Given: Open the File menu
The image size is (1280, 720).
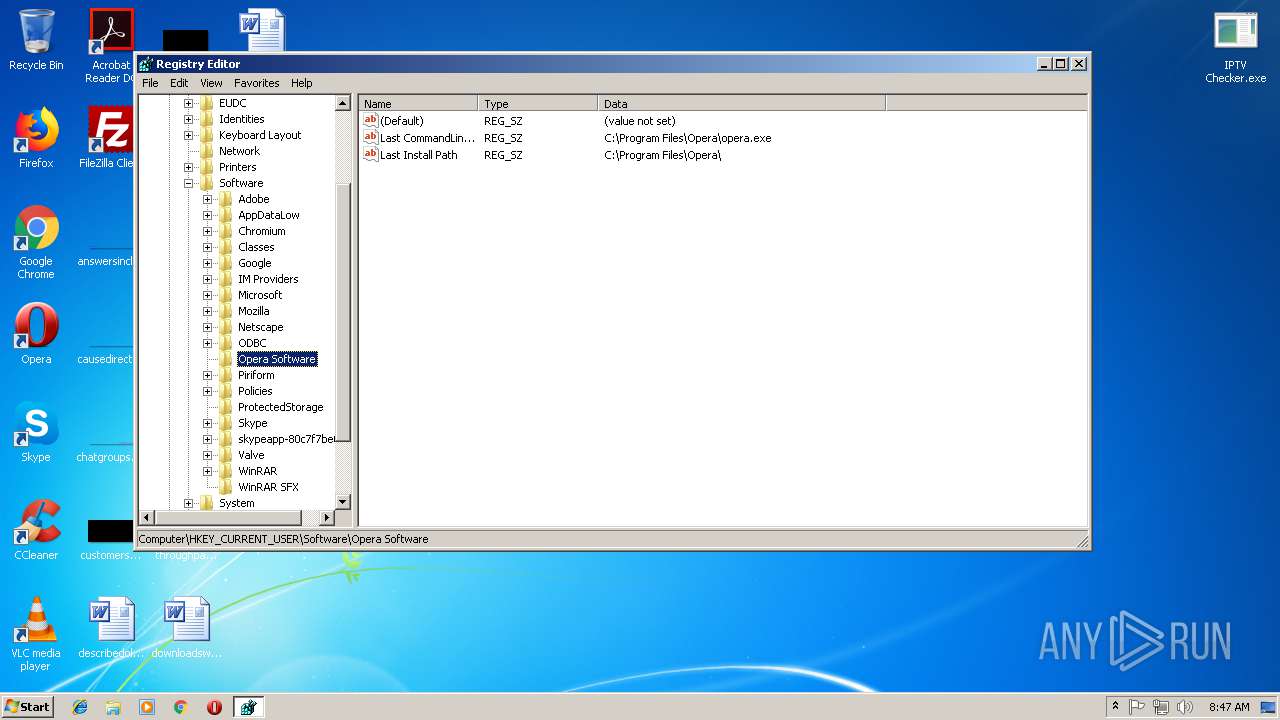Looking at the screenshot, I should [x=150, y=83].
